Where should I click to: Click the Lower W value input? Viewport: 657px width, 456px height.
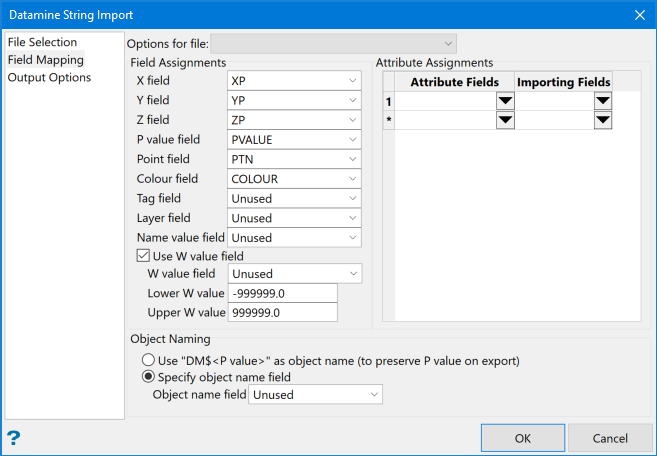(282, 293)
